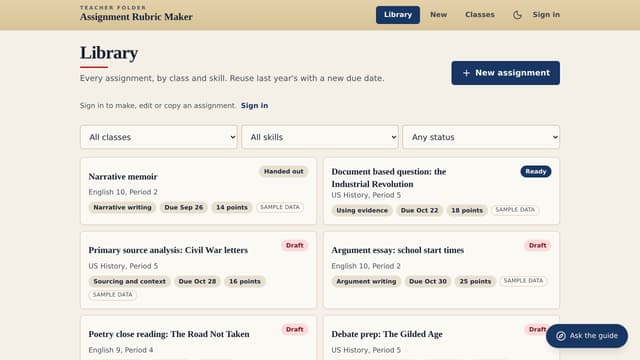The image size is (640, 360).
Task: Open Document based question: Industrial Revolution
Action: coord(389,178)
